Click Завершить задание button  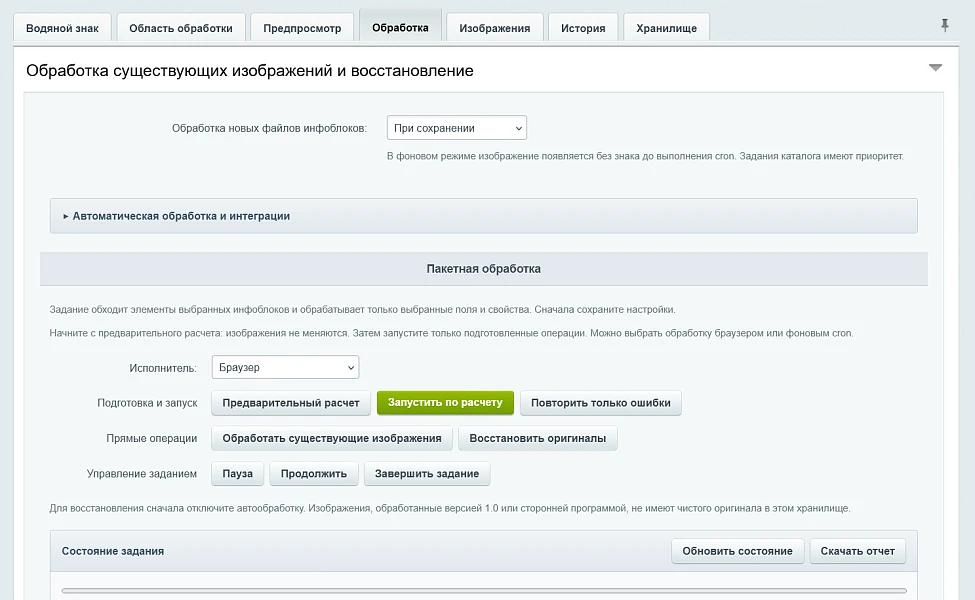coord(427,474)
